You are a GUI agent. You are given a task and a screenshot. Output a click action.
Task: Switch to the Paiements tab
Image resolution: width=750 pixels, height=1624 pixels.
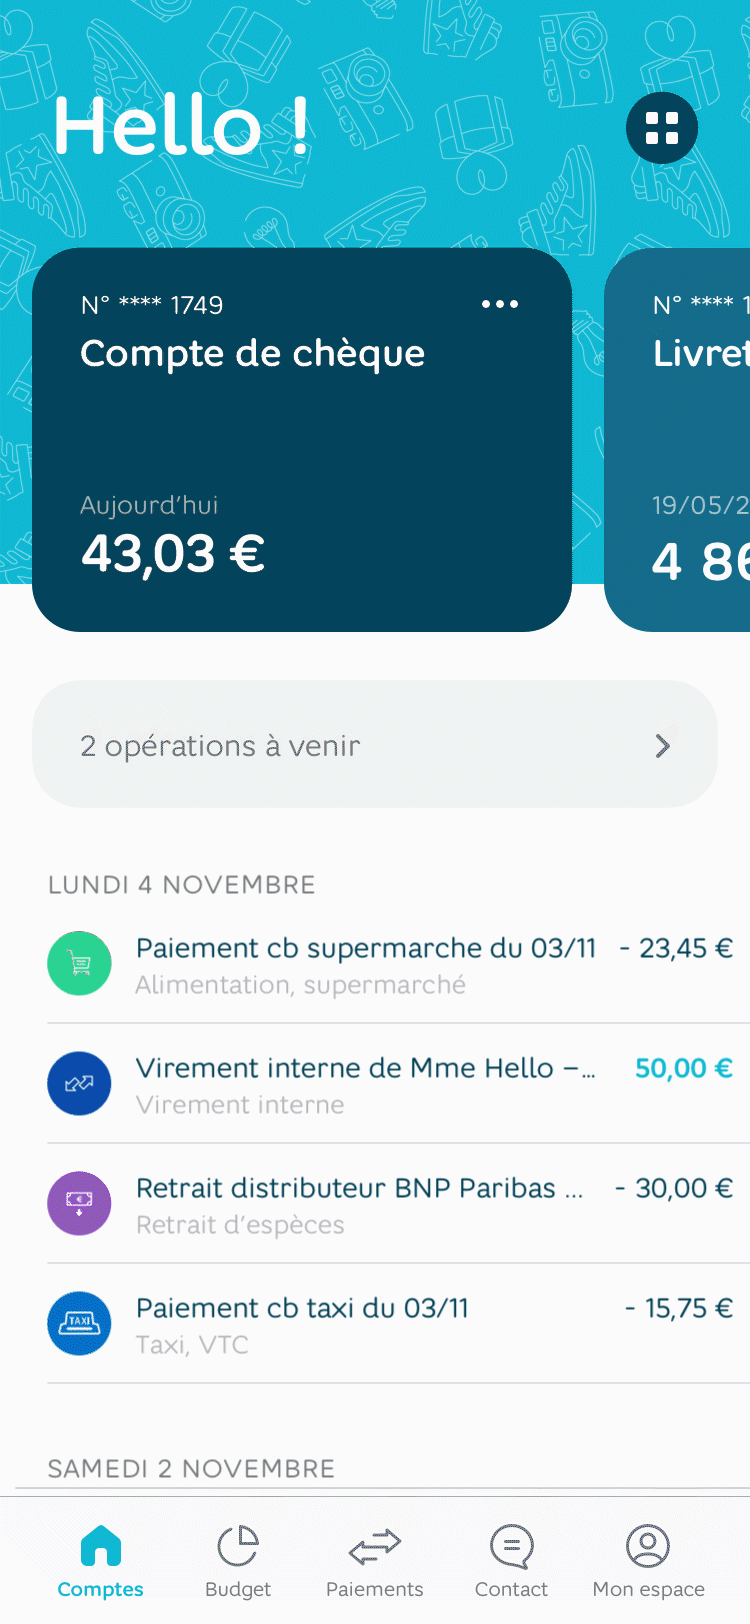pyautogui.click(x=375, y=1560)
